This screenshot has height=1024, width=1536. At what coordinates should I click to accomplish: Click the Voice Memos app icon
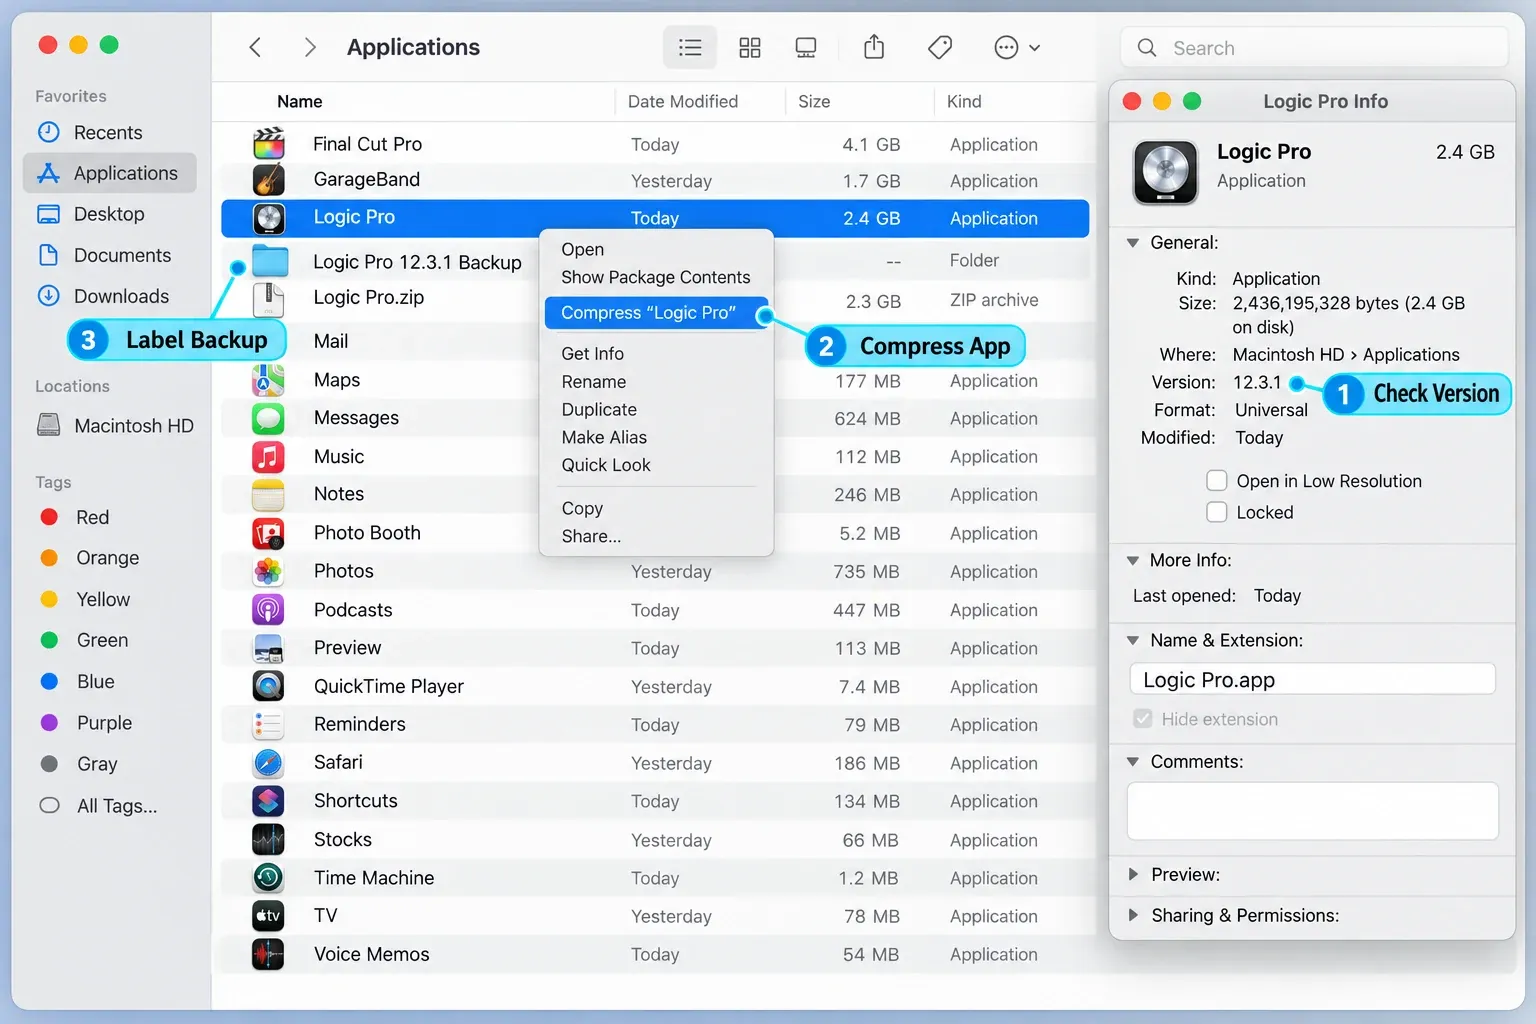pyautogui.click(x=268, y=955)
